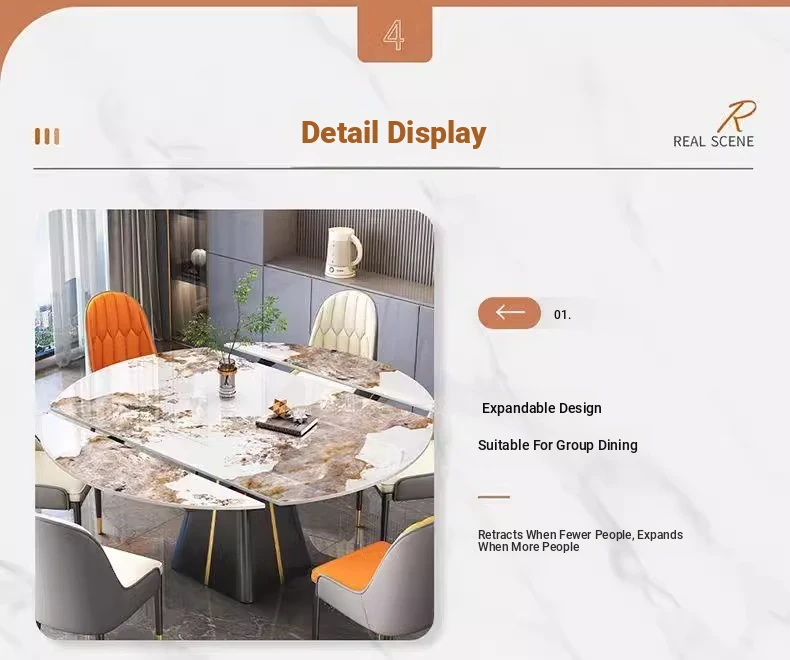The width and height of the screenshot is (790, 660).
Task: Click "Suitable For Group Dining" text
Action: coord(558,445)
